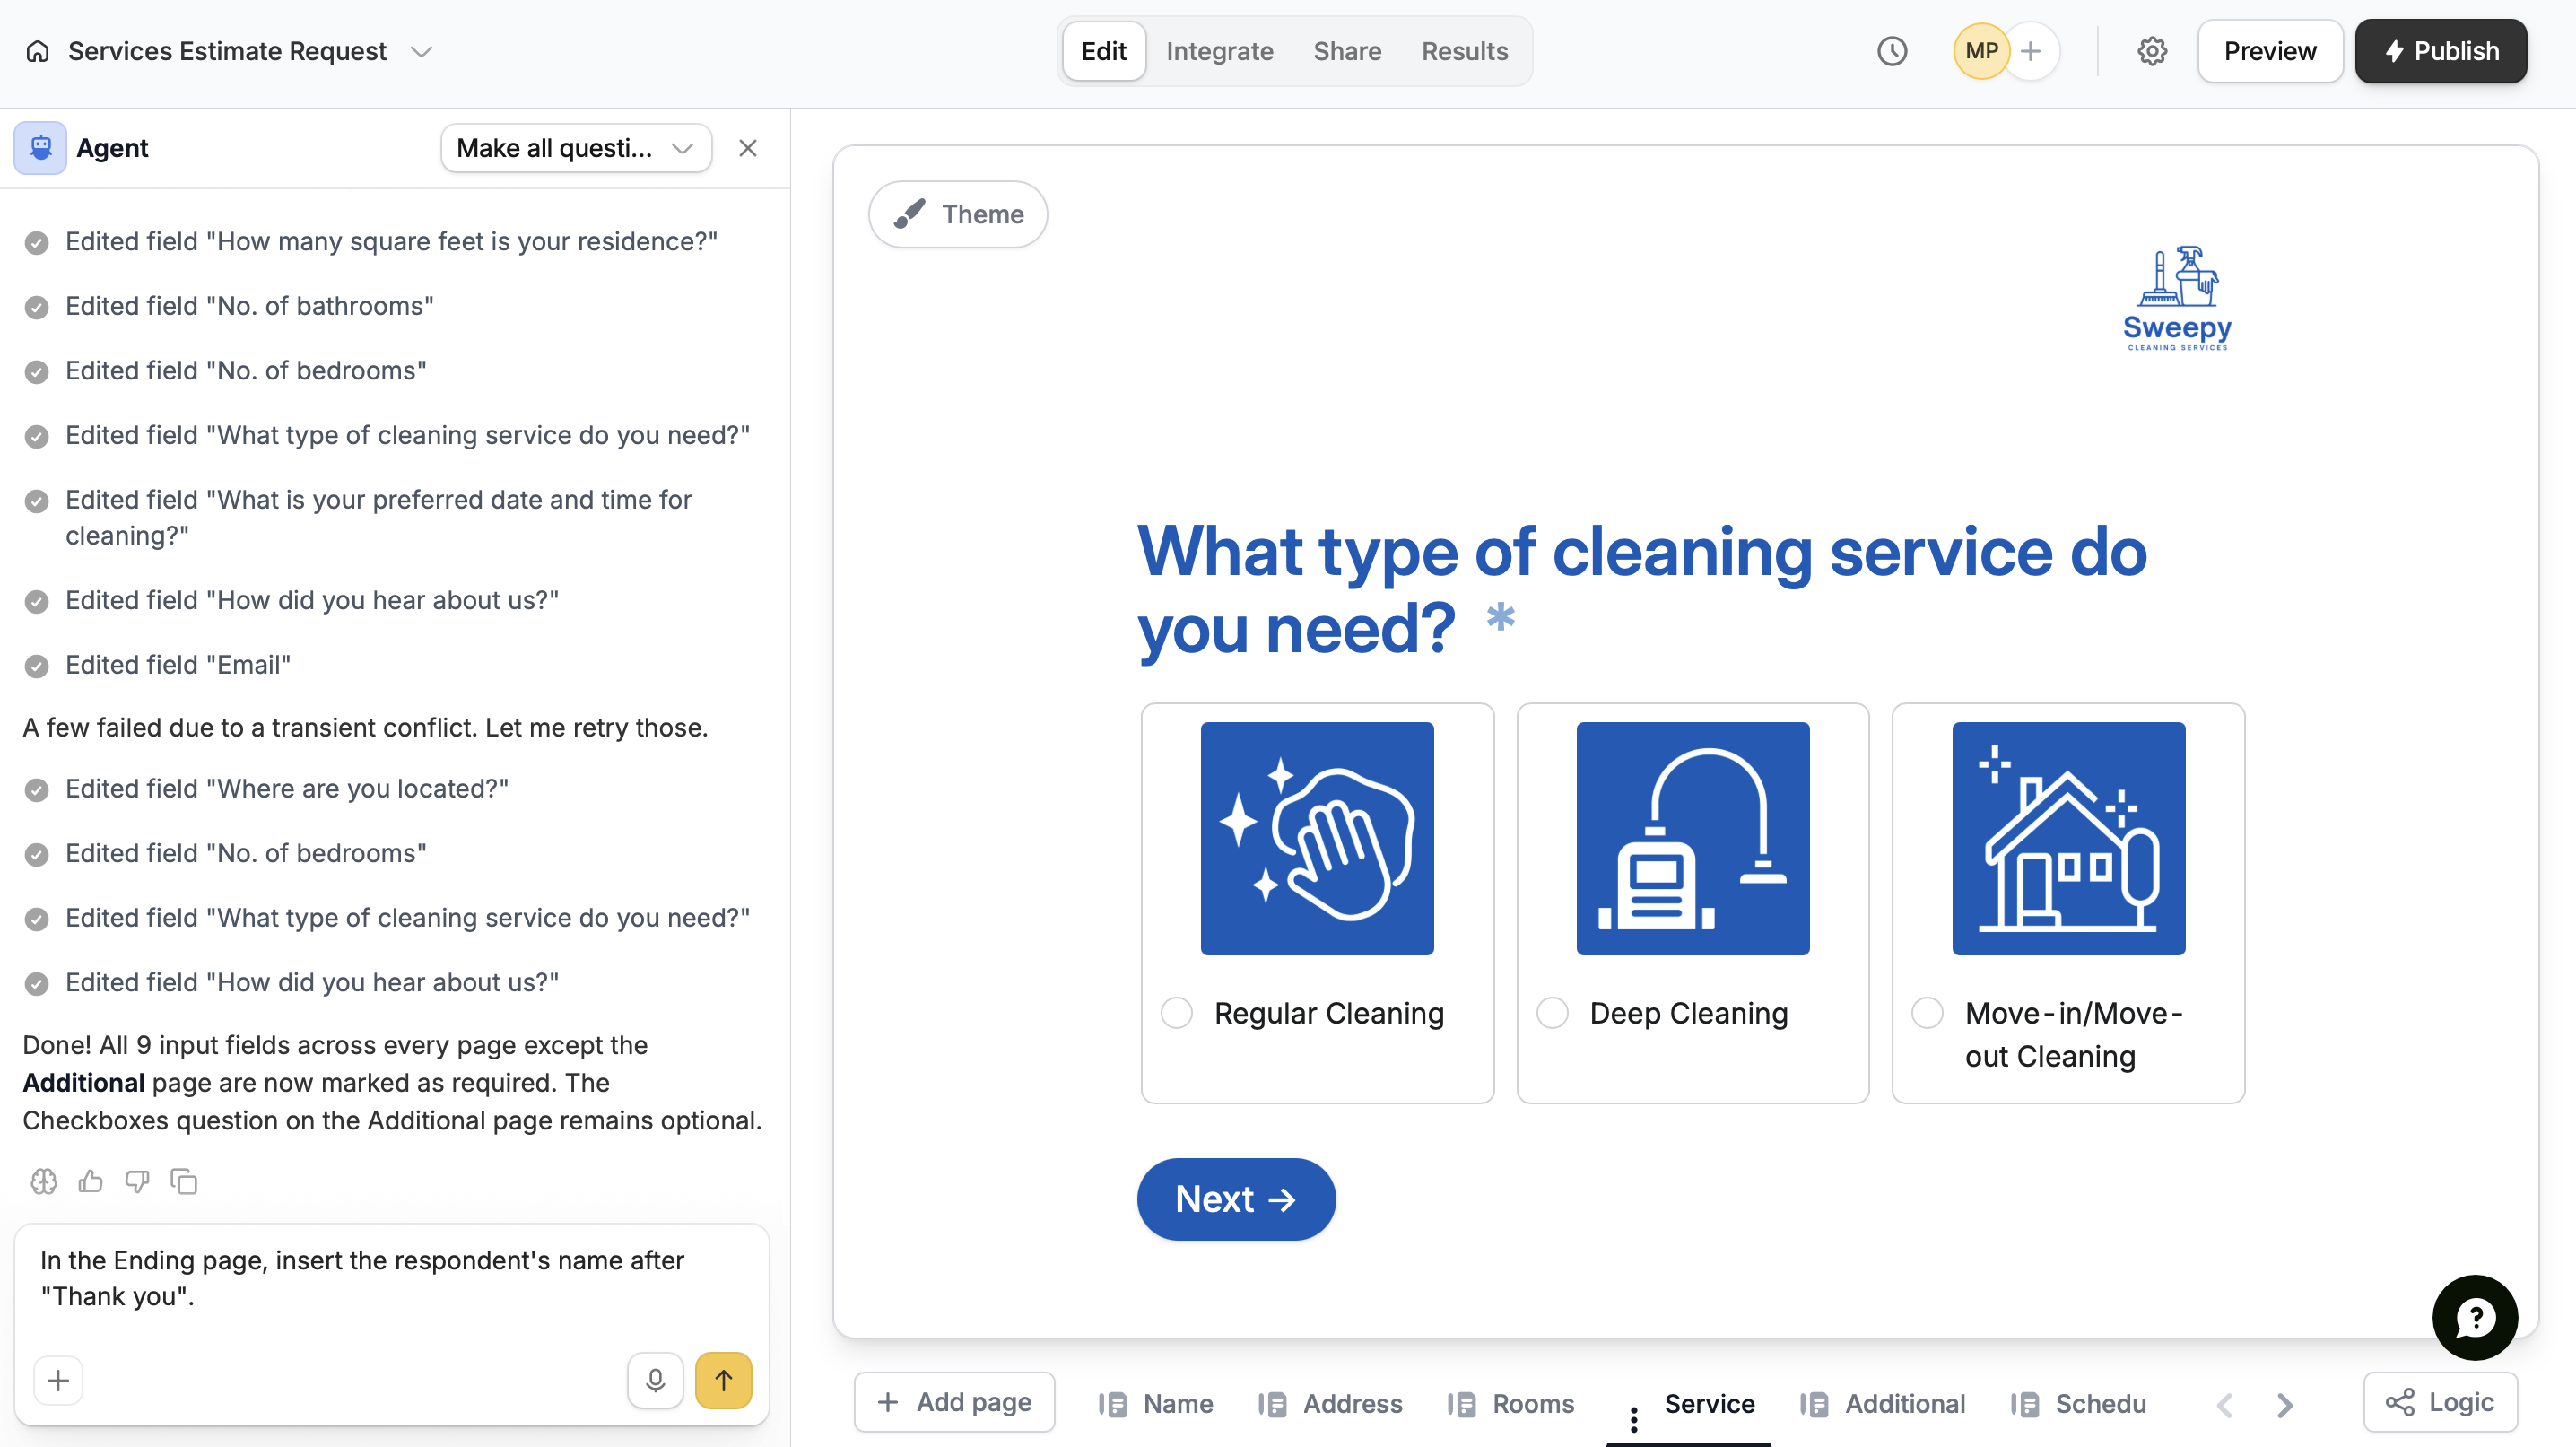Send the message with arrow button

click(x=723, y=1381)
